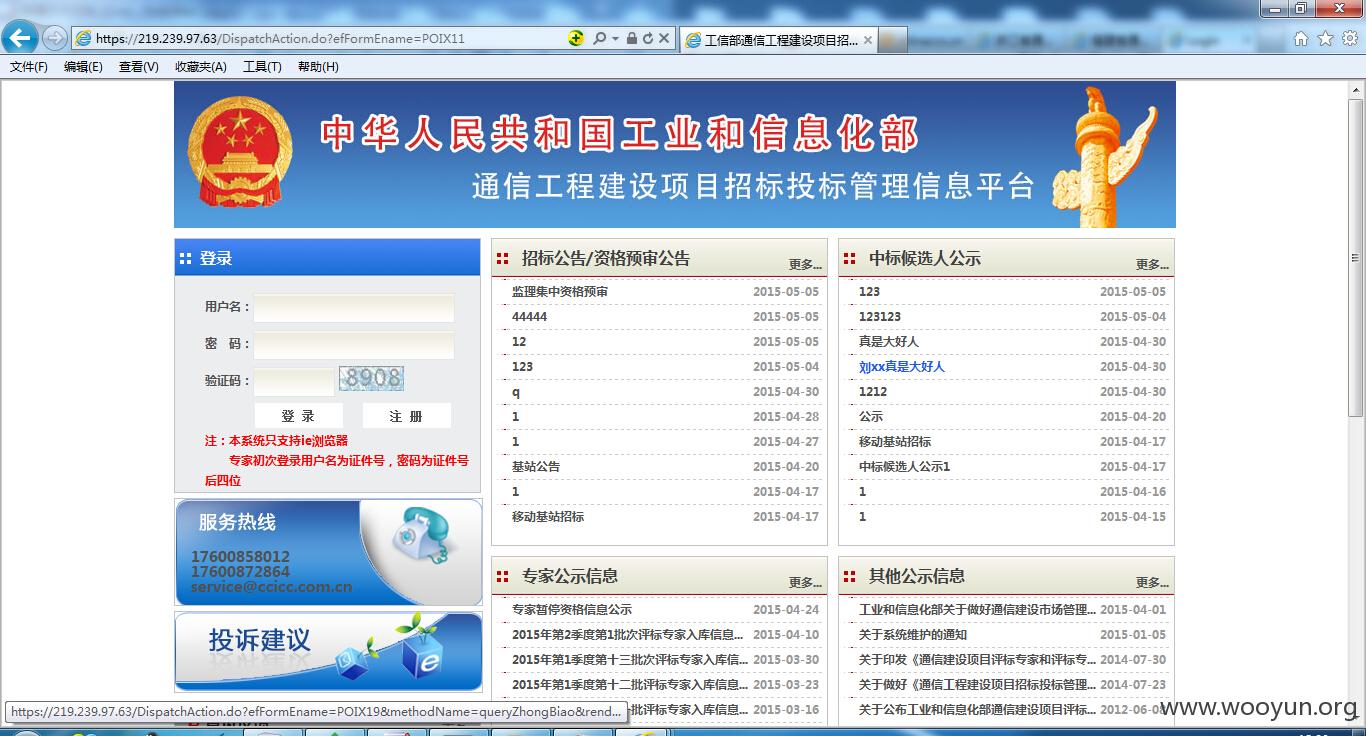Open 监理集中资格预审 announcement

point(560,292)
